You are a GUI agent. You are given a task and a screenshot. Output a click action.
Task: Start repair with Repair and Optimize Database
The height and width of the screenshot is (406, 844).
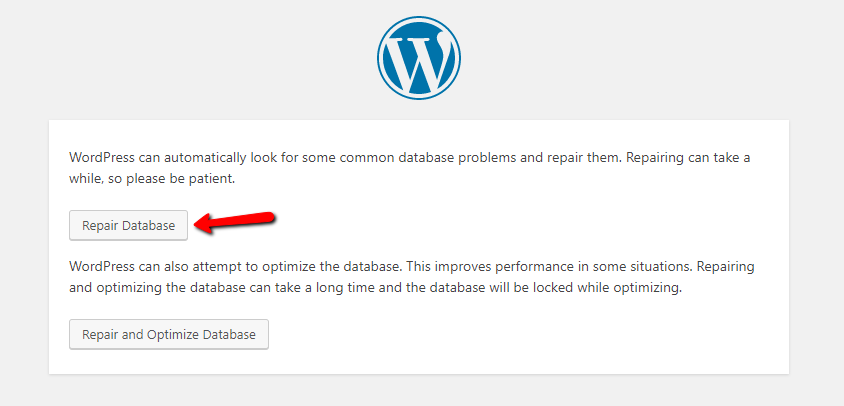[168, 334]
